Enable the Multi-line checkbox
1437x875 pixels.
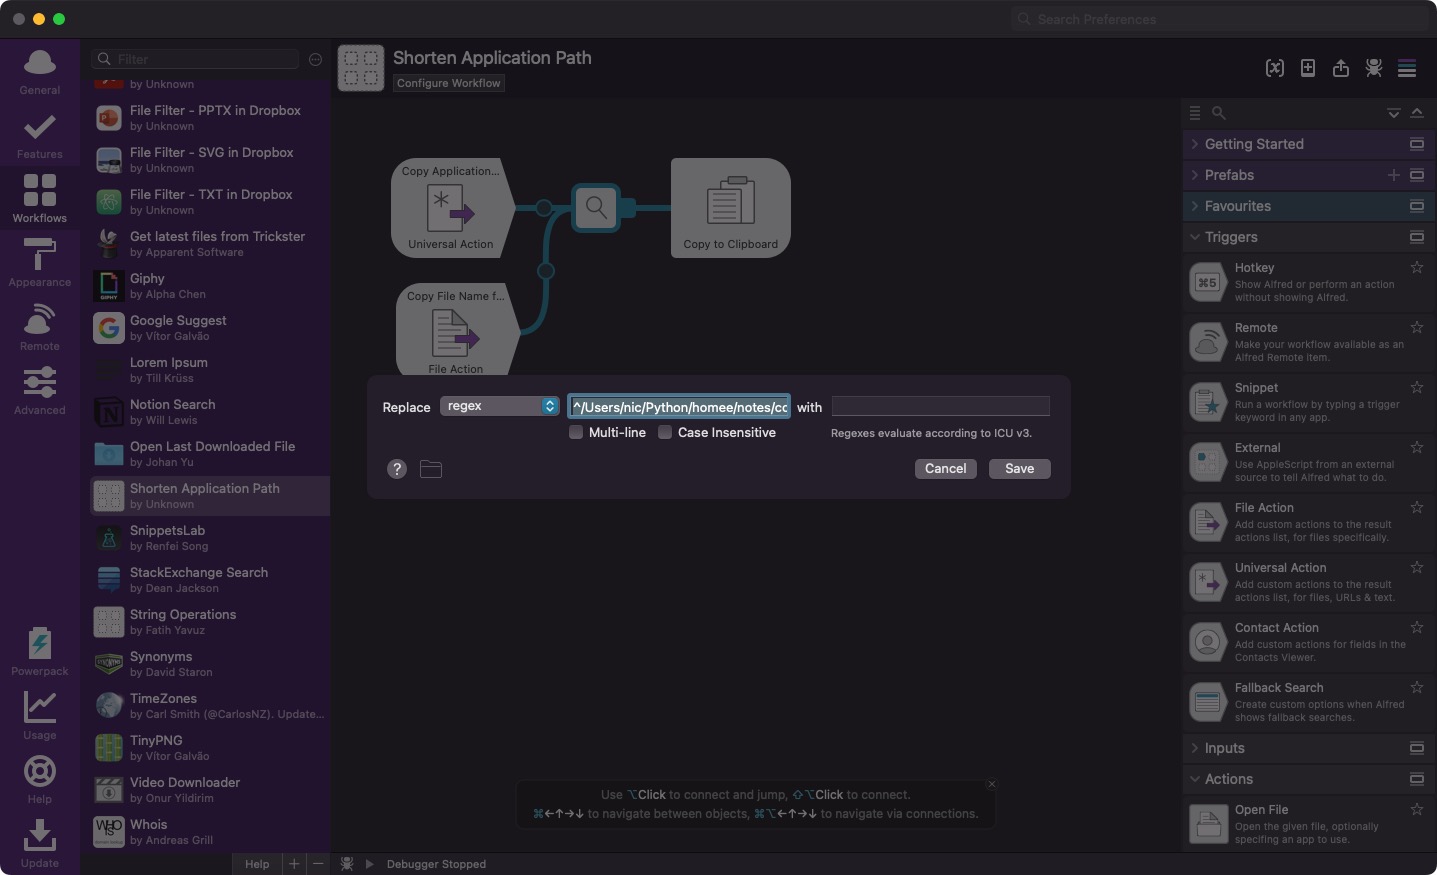(x=576, y=432)
